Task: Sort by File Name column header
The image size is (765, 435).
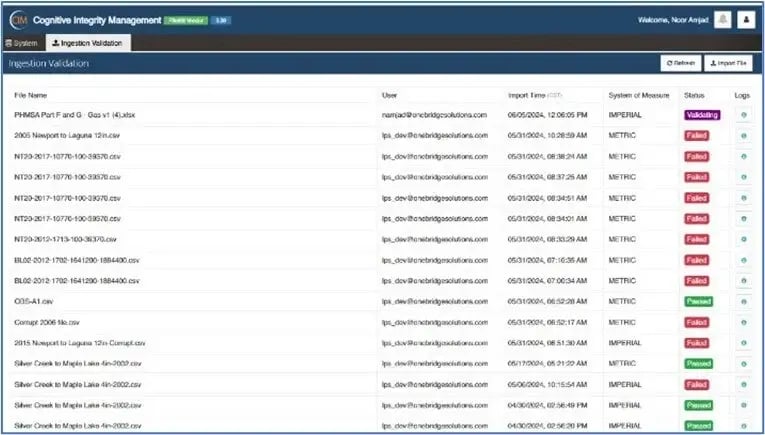Action: tap(31, 95)
